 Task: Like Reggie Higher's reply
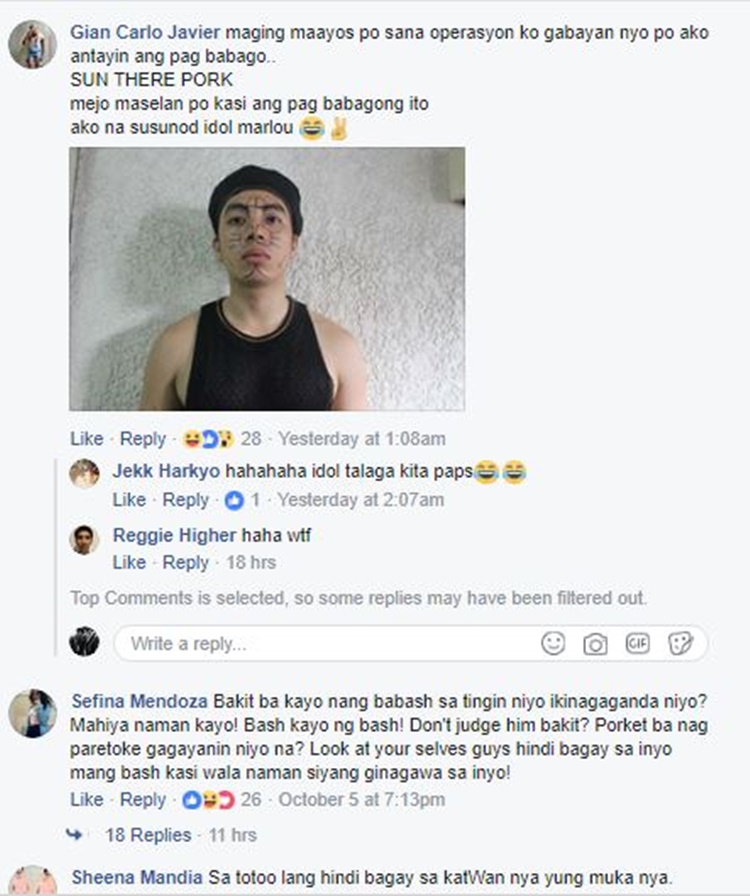pyautogui.click(x=129, y=562)
